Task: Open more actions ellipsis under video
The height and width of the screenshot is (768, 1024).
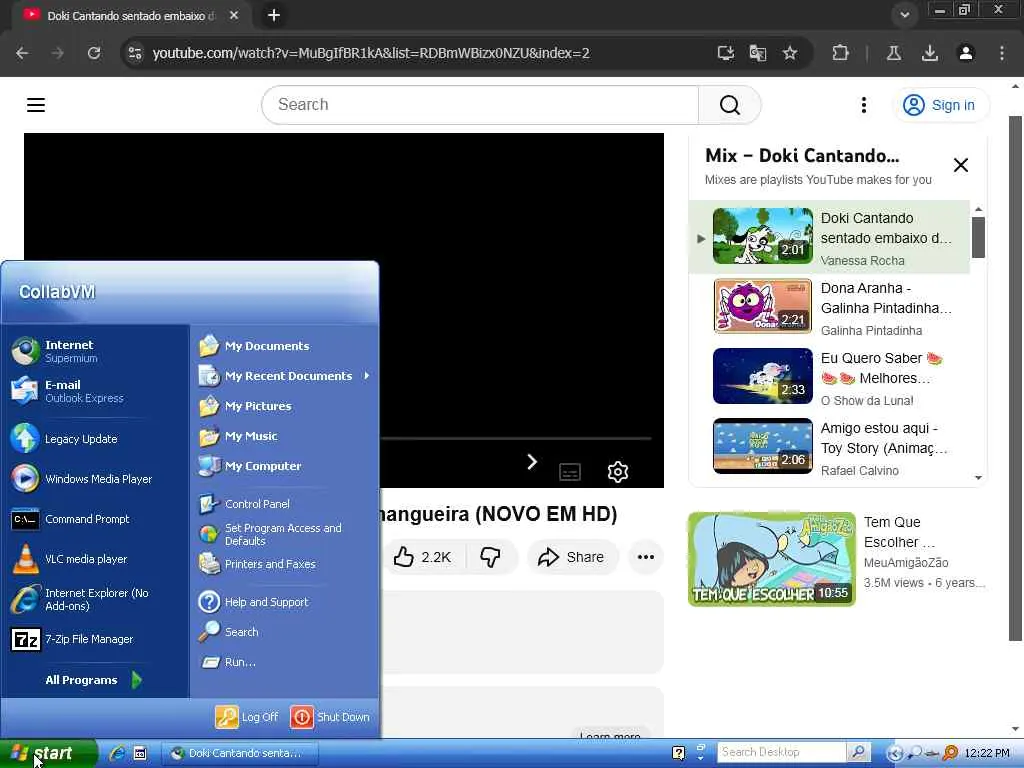Action: coord(645,557)
